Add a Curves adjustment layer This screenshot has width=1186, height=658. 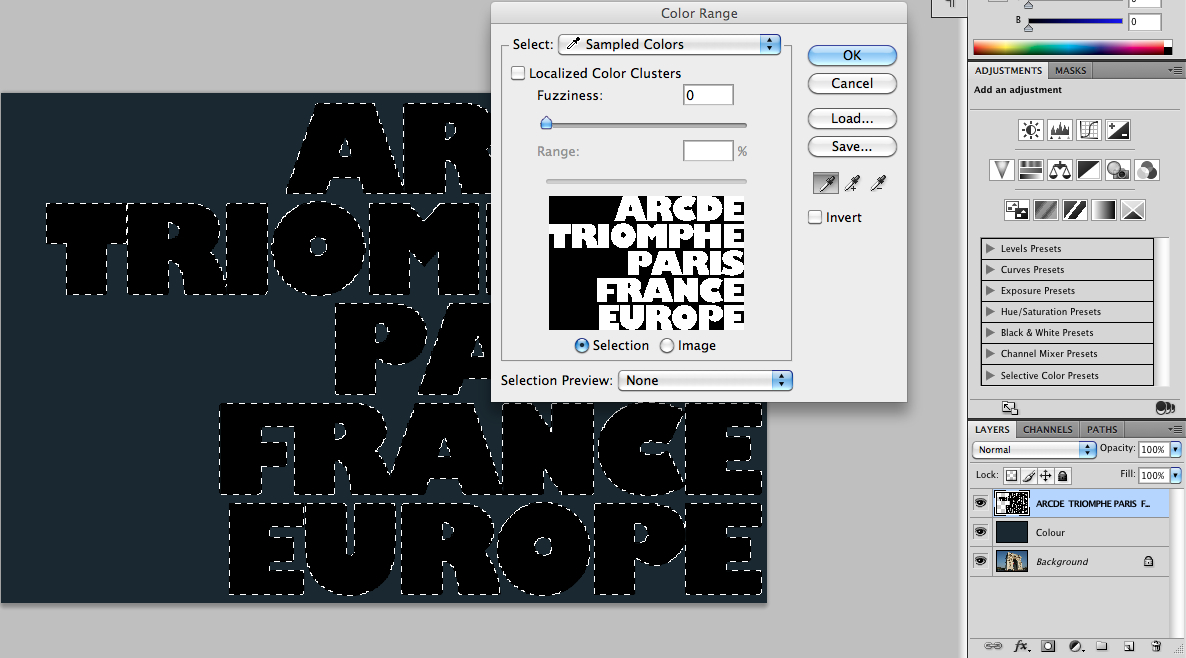1088,130
